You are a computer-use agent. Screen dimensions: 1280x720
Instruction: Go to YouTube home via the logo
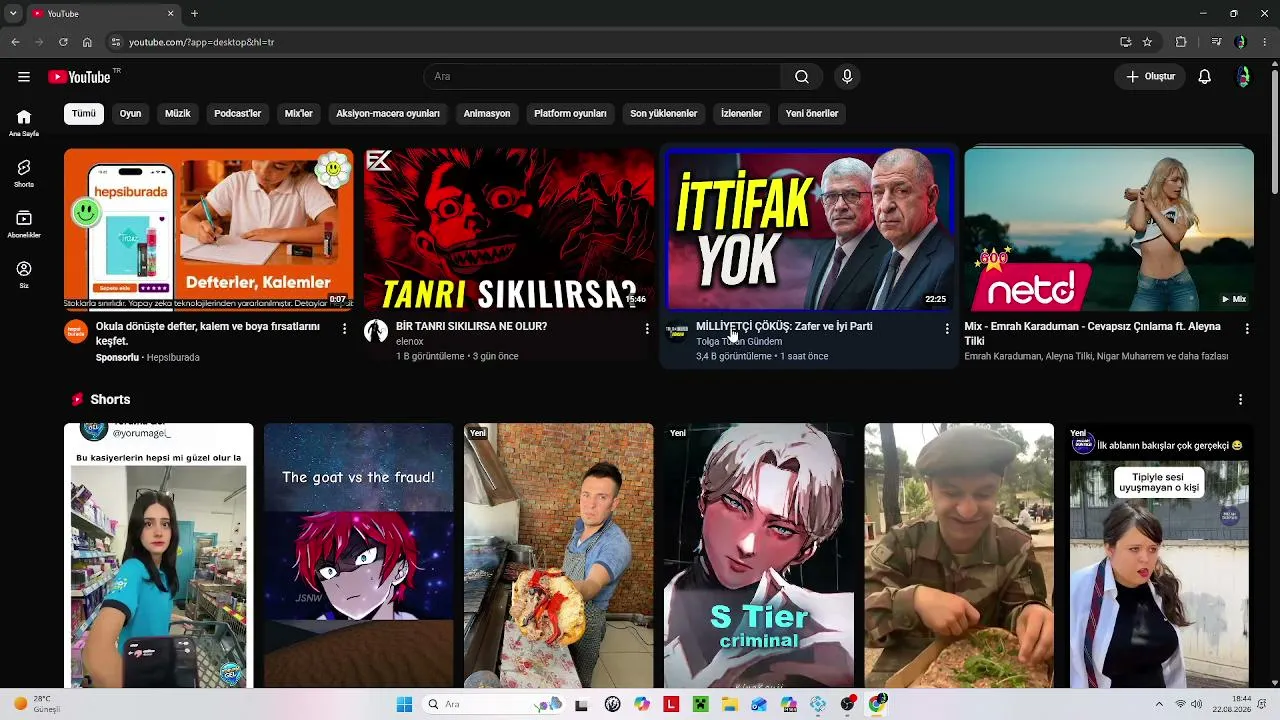pos(80,77)
